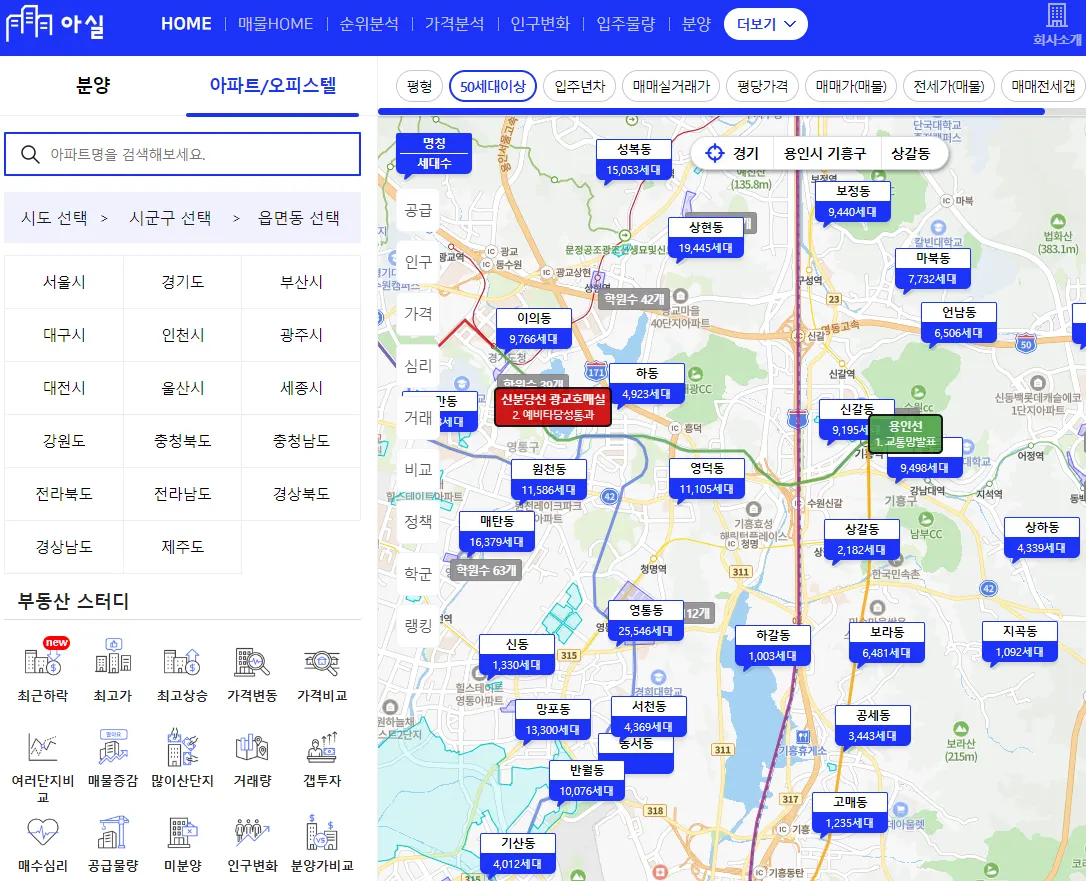This screenshot has height=881, width=1086.
Task: Open the 공급 map side menu
Action: coord(418,211)
